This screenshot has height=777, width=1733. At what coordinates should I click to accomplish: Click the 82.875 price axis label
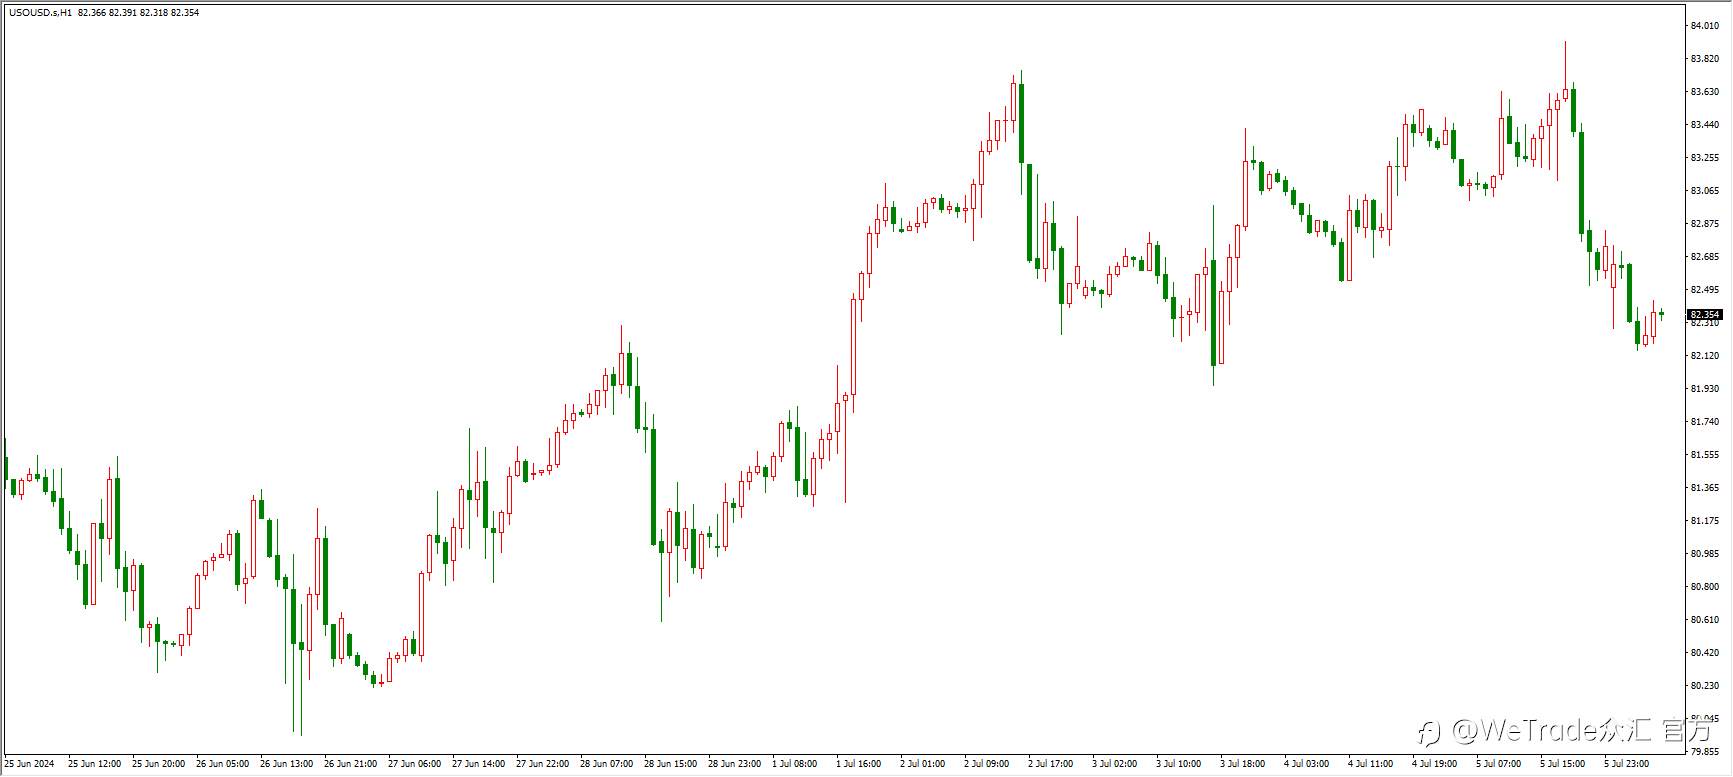pyautogui.click(x=1705, y=224)
